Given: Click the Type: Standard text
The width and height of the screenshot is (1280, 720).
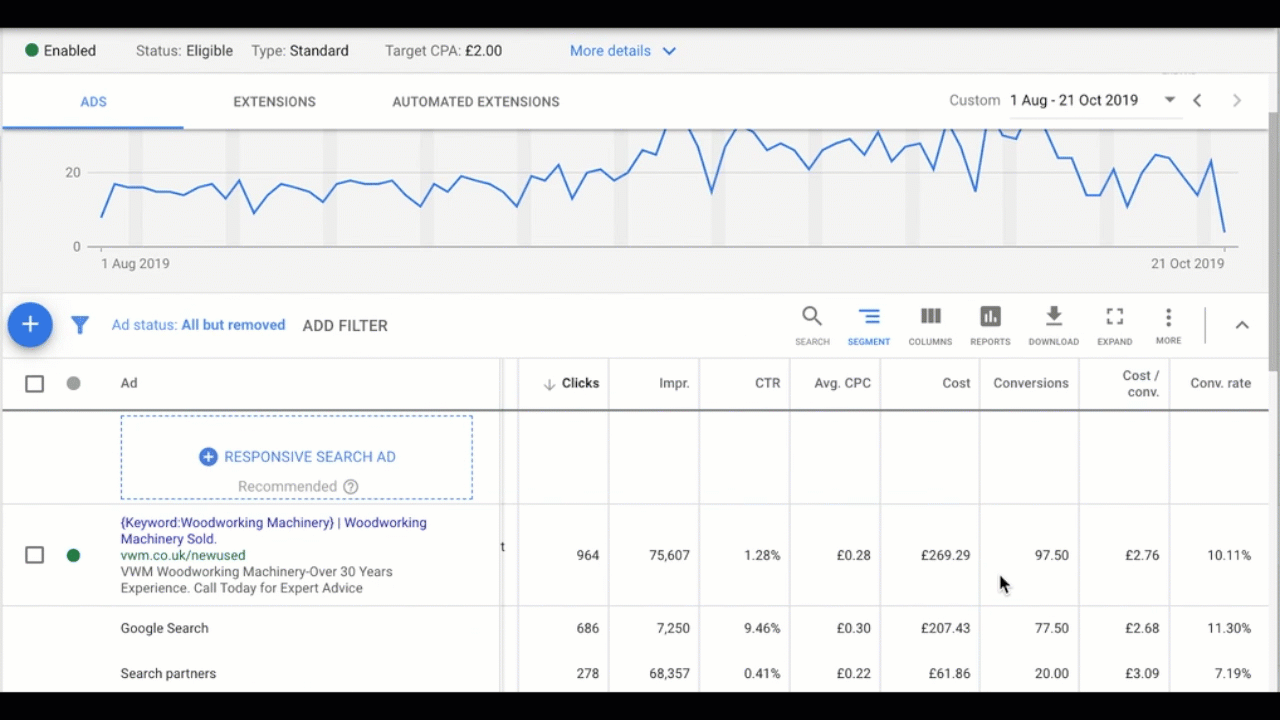Looking at the screenshot, I should [300, 51].
